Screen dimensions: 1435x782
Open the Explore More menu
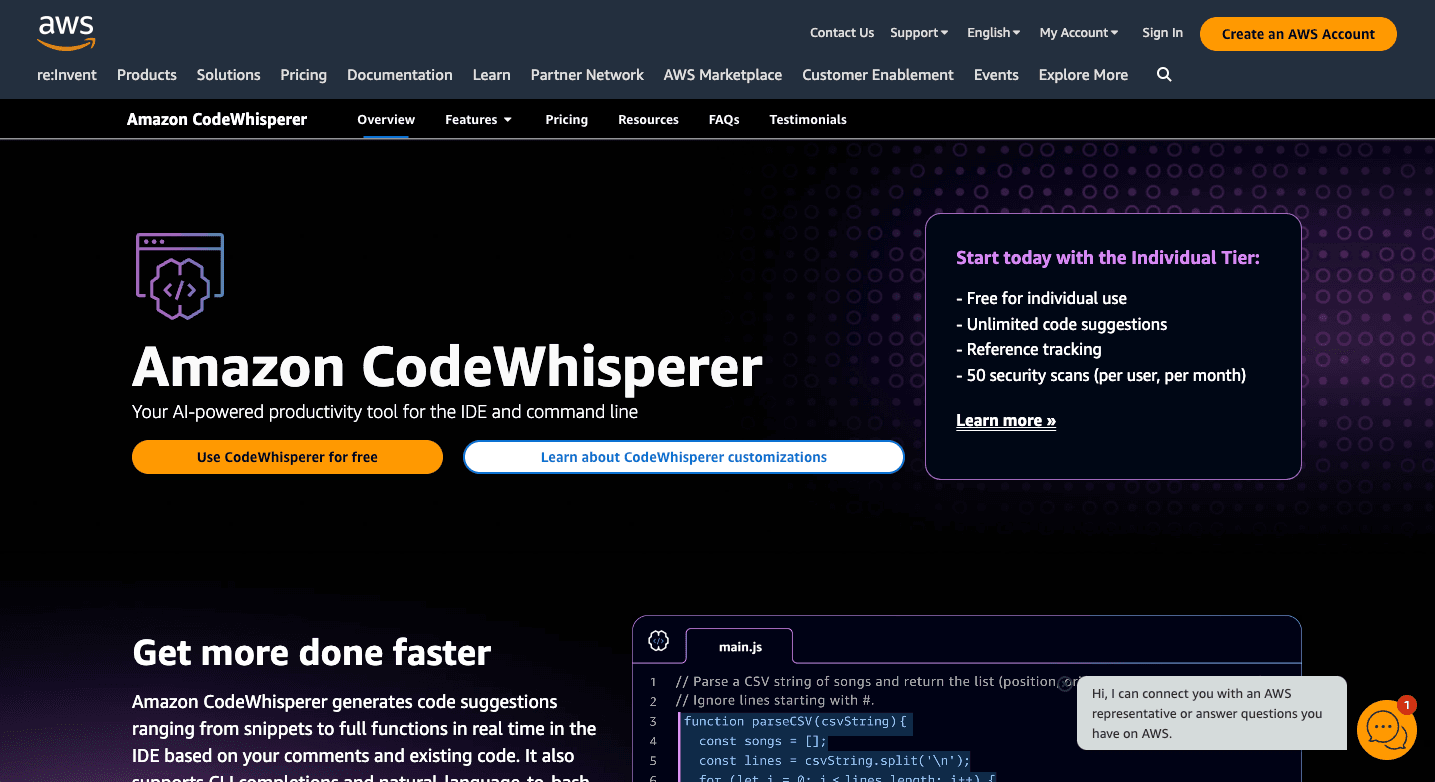[1083, 75]
